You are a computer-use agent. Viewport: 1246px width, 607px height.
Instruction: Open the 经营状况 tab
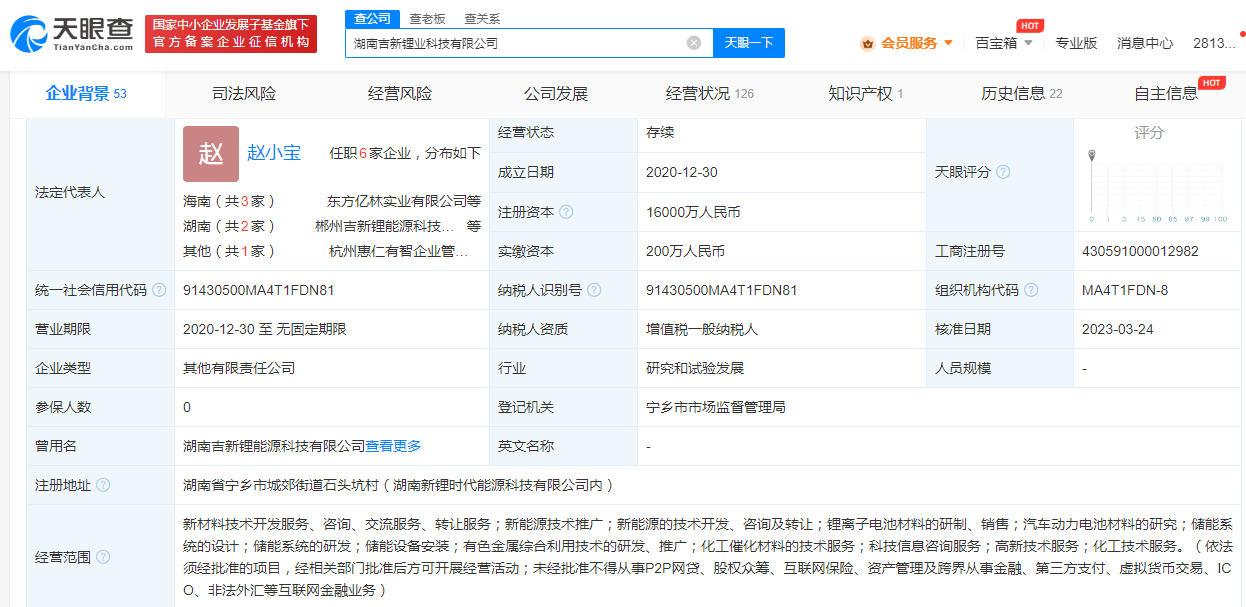click(710, 94)
